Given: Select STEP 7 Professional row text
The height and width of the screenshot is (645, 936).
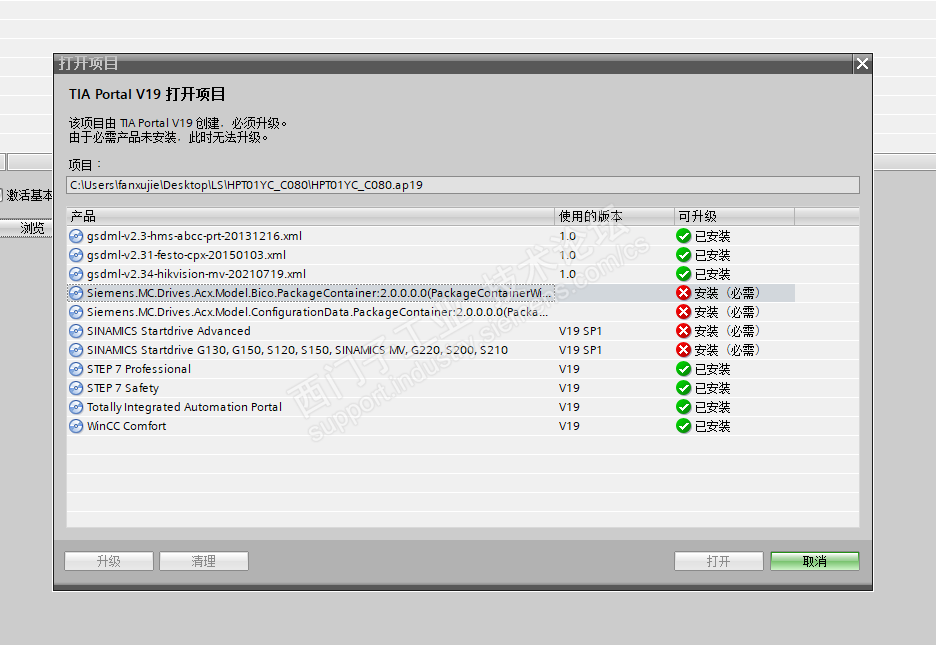Looking at the screenshot, I should (139, 369).
